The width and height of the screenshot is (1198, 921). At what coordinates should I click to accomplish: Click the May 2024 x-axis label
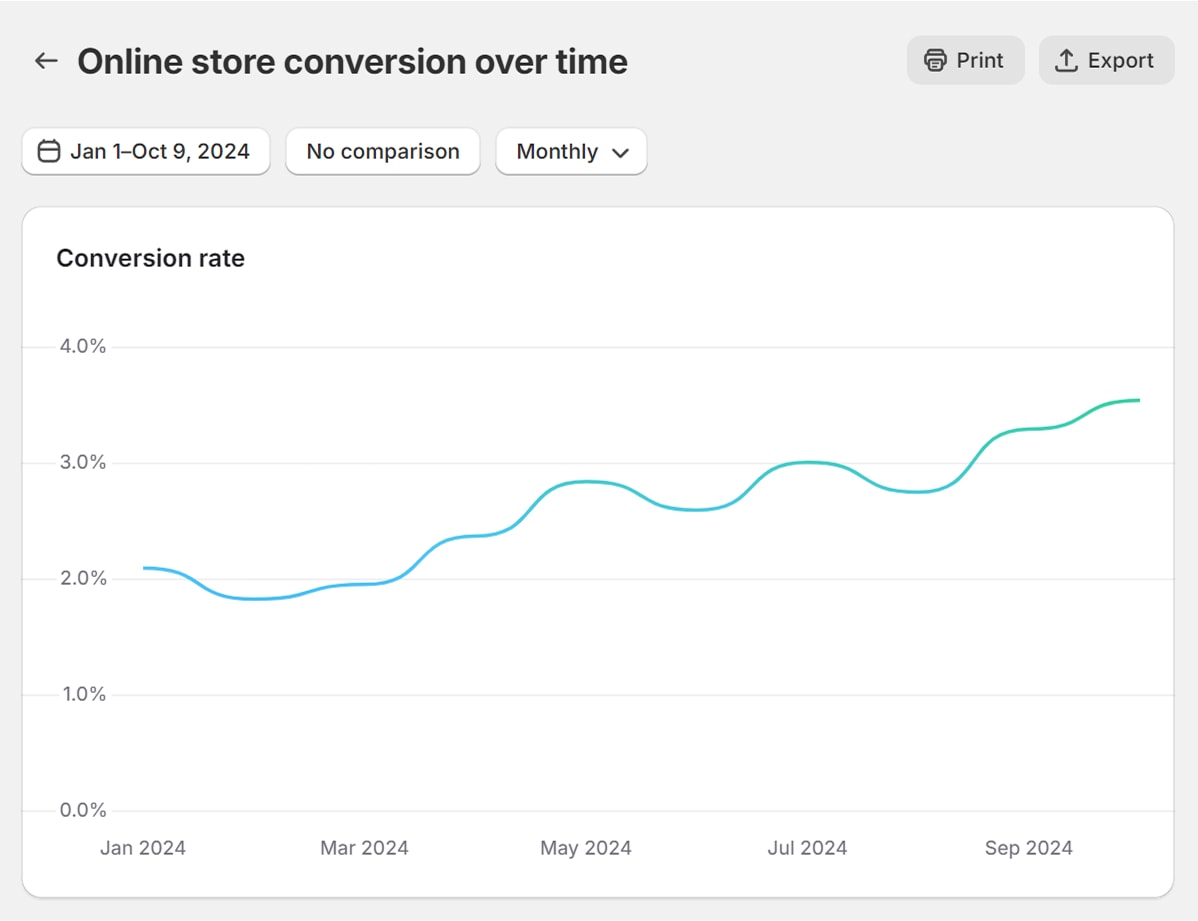(x=586, y=848)
